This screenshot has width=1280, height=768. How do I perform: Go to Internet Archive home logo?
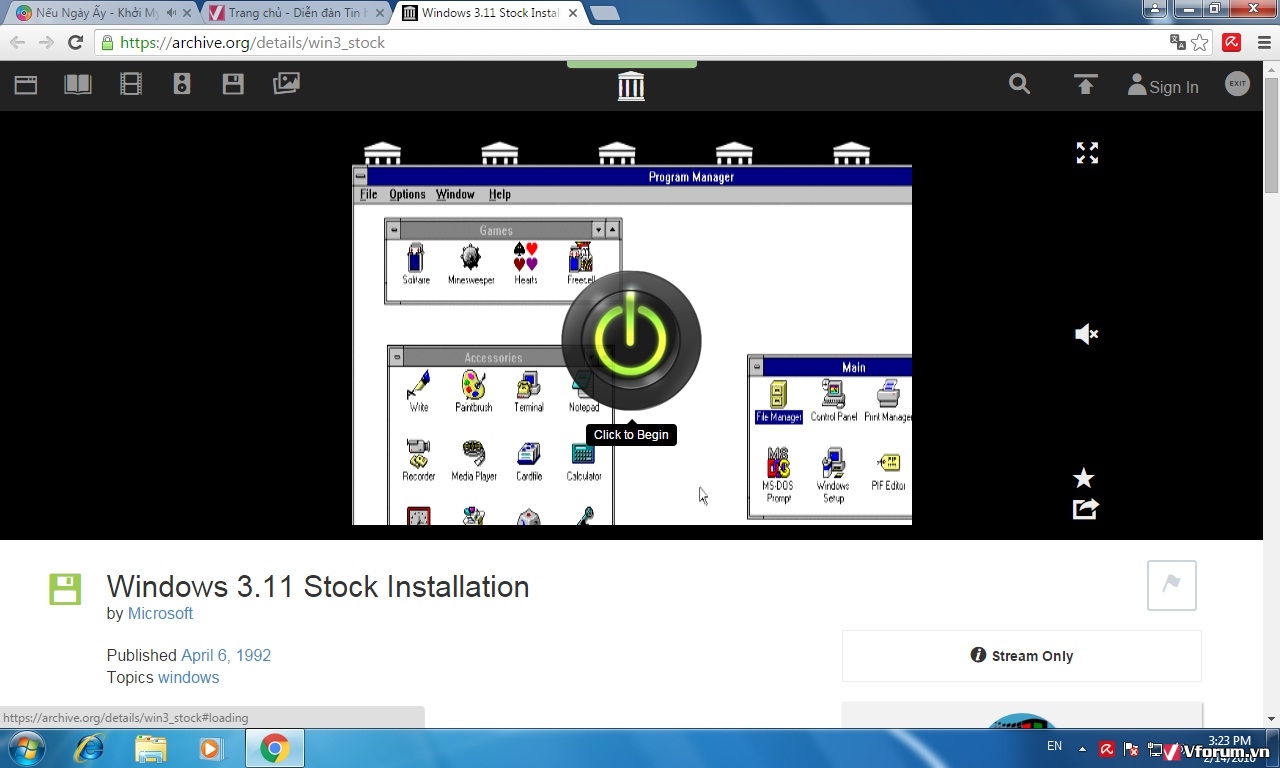(x=631, y=86)
